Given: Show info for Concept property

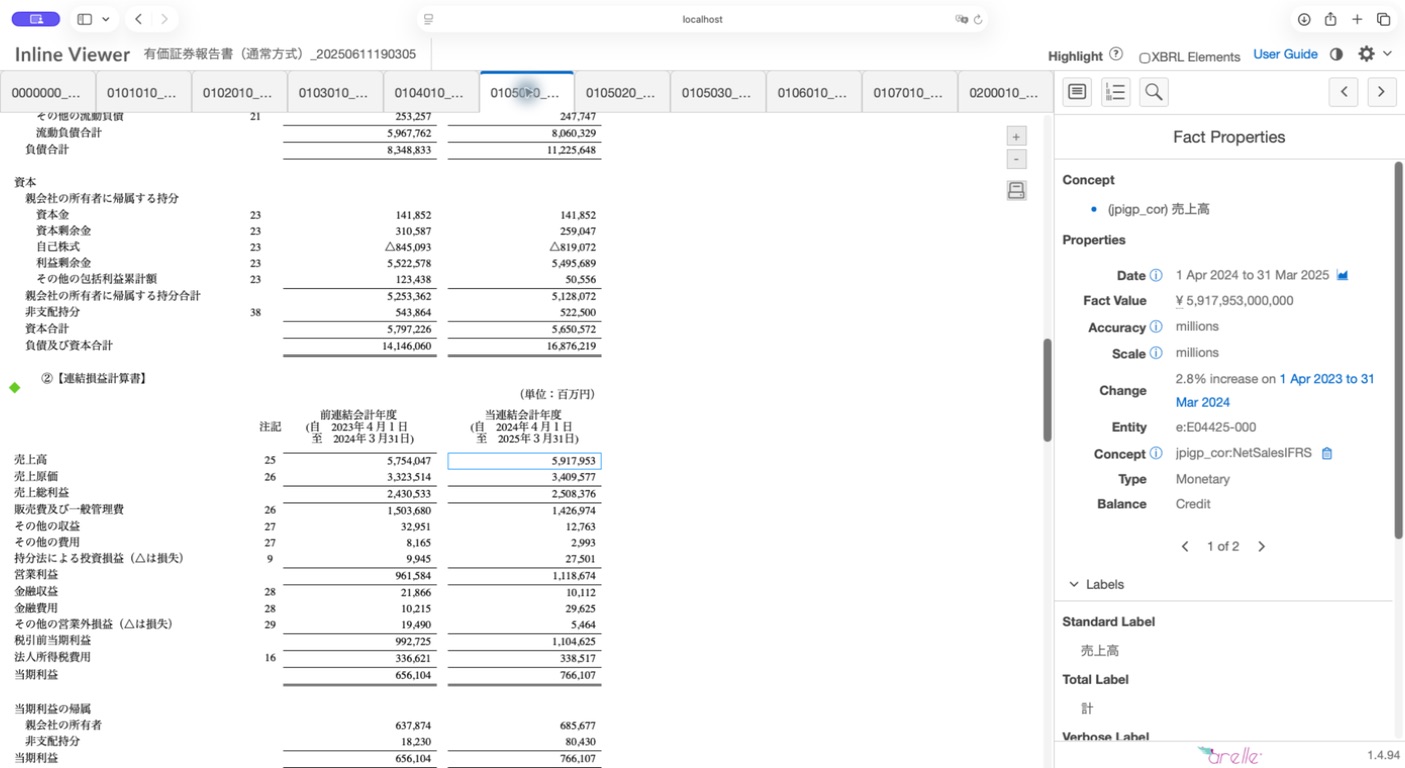Looking at the screenshot, I should pos(1156,453).
